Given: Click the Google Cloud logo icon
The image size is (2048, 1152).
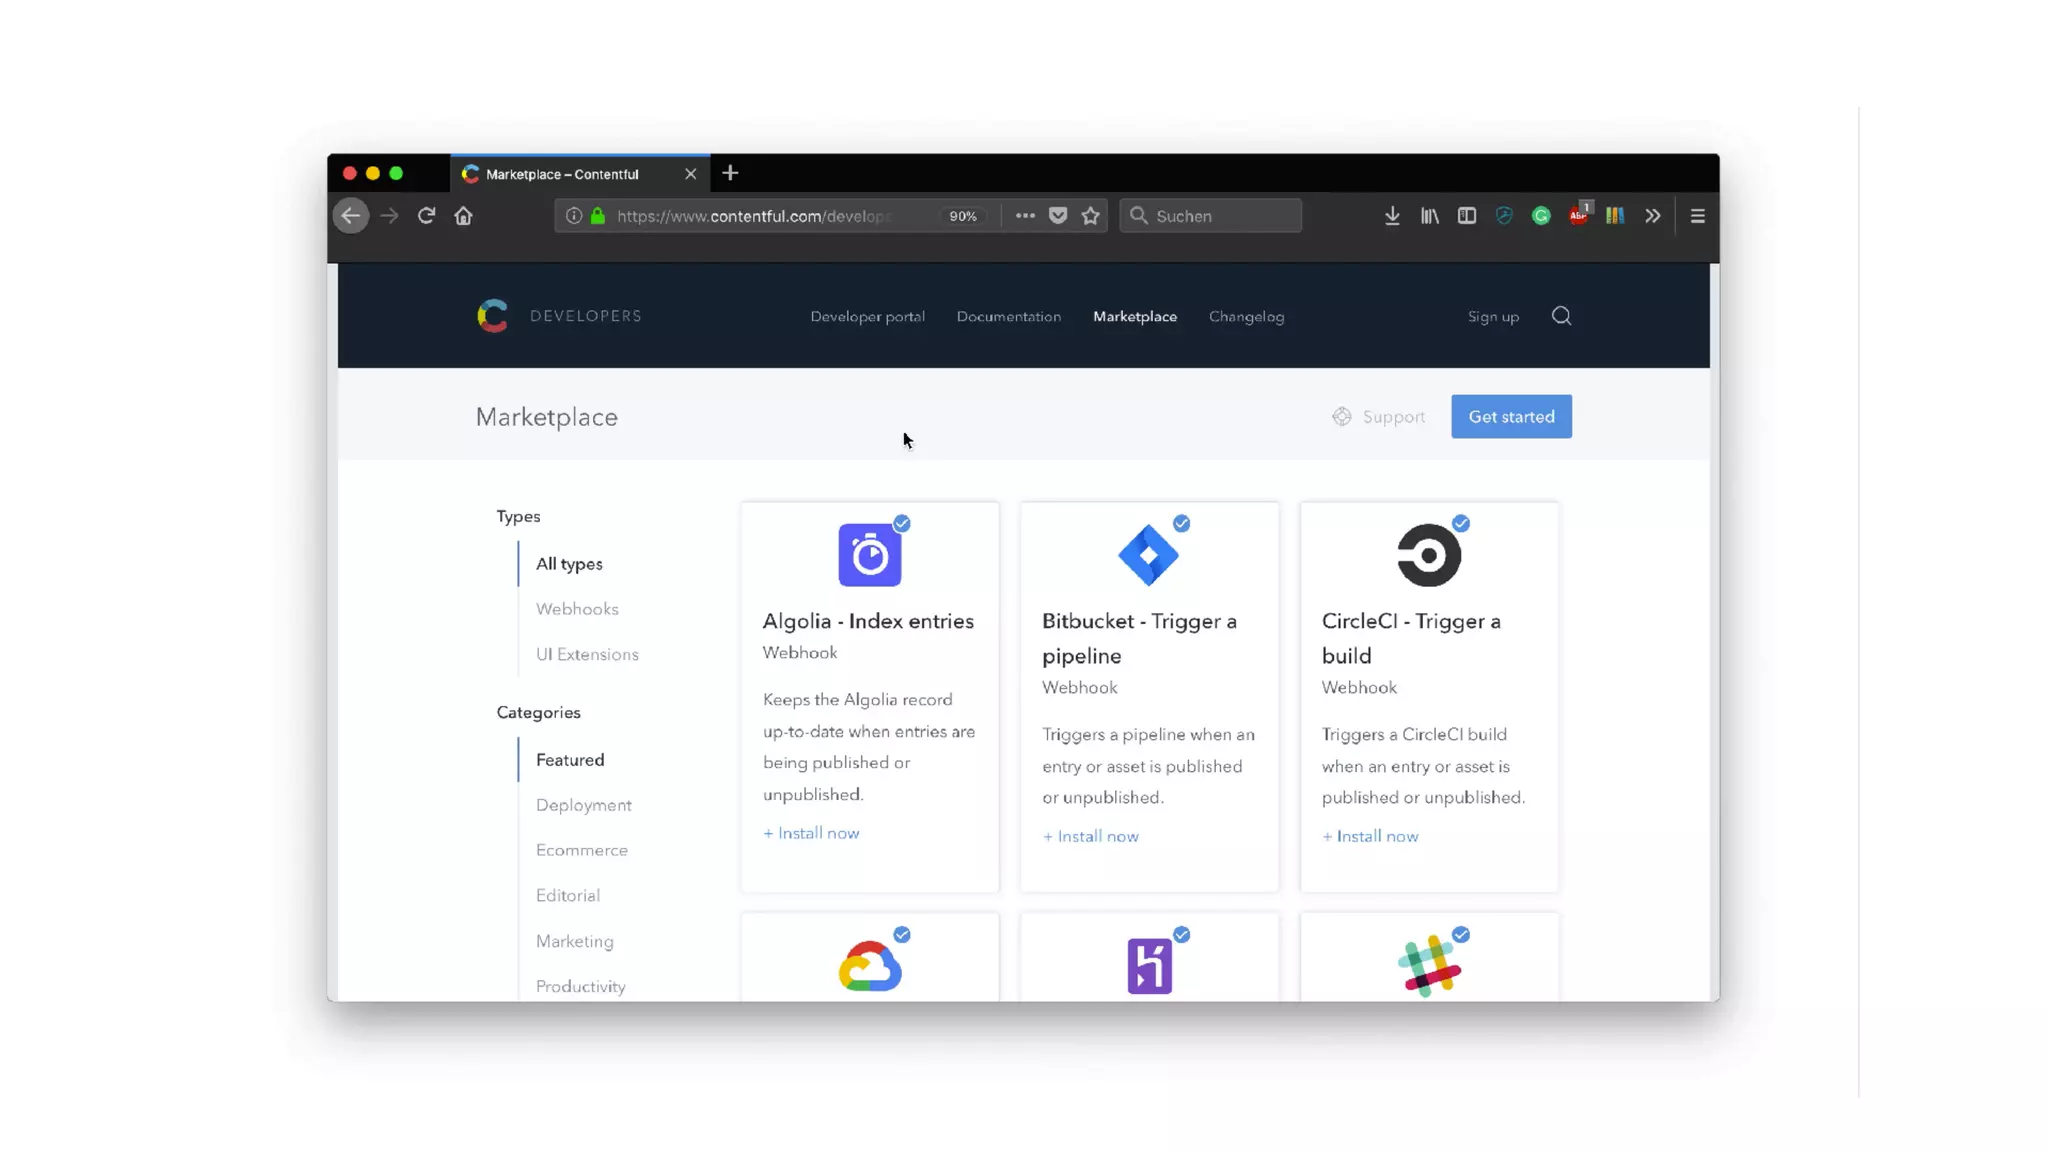Looking at the screenshot, I should pos(869,966).
